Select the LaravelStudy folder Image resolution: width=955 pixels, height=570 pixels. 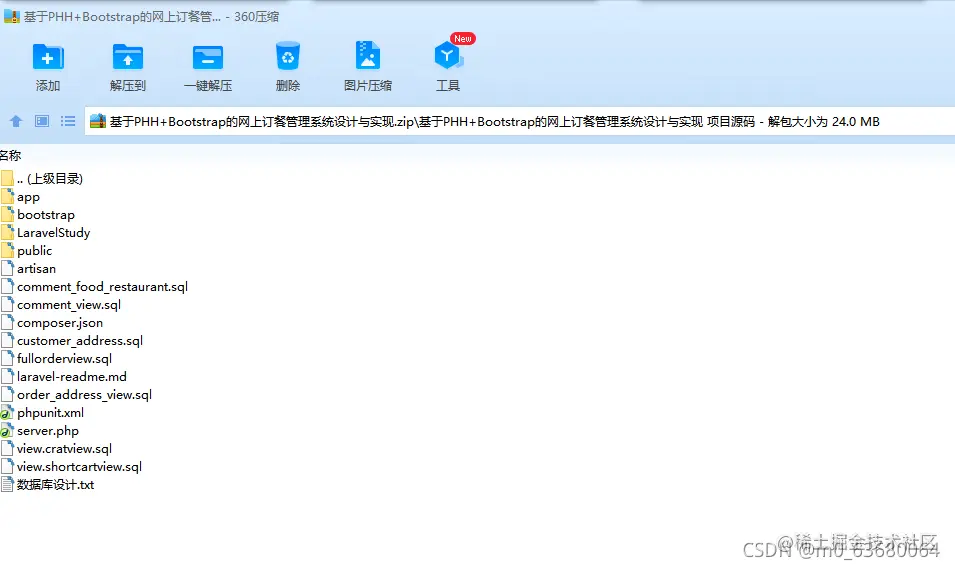pos(46,233)
